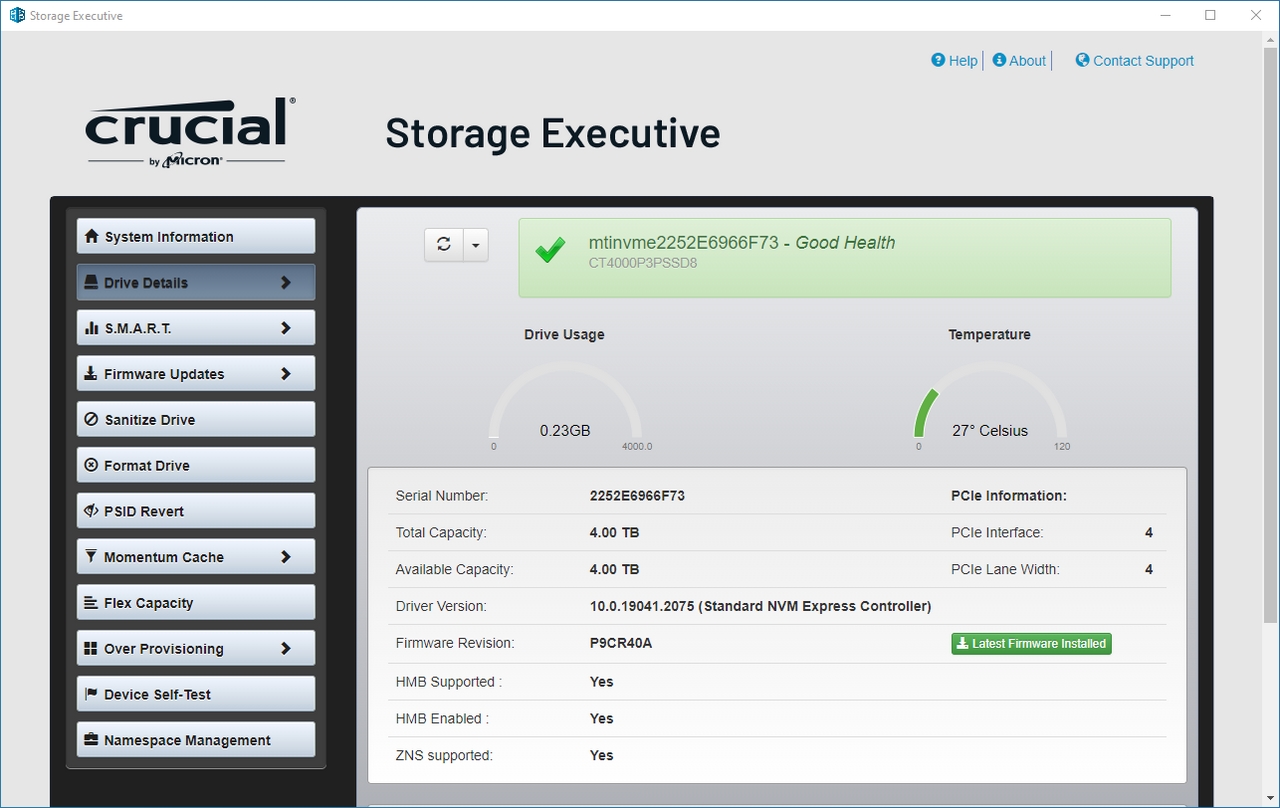Click the PCIe Information heading
Viewport: 1280px width, 808px height.
pyautogui.click(x=1009, y=496)
